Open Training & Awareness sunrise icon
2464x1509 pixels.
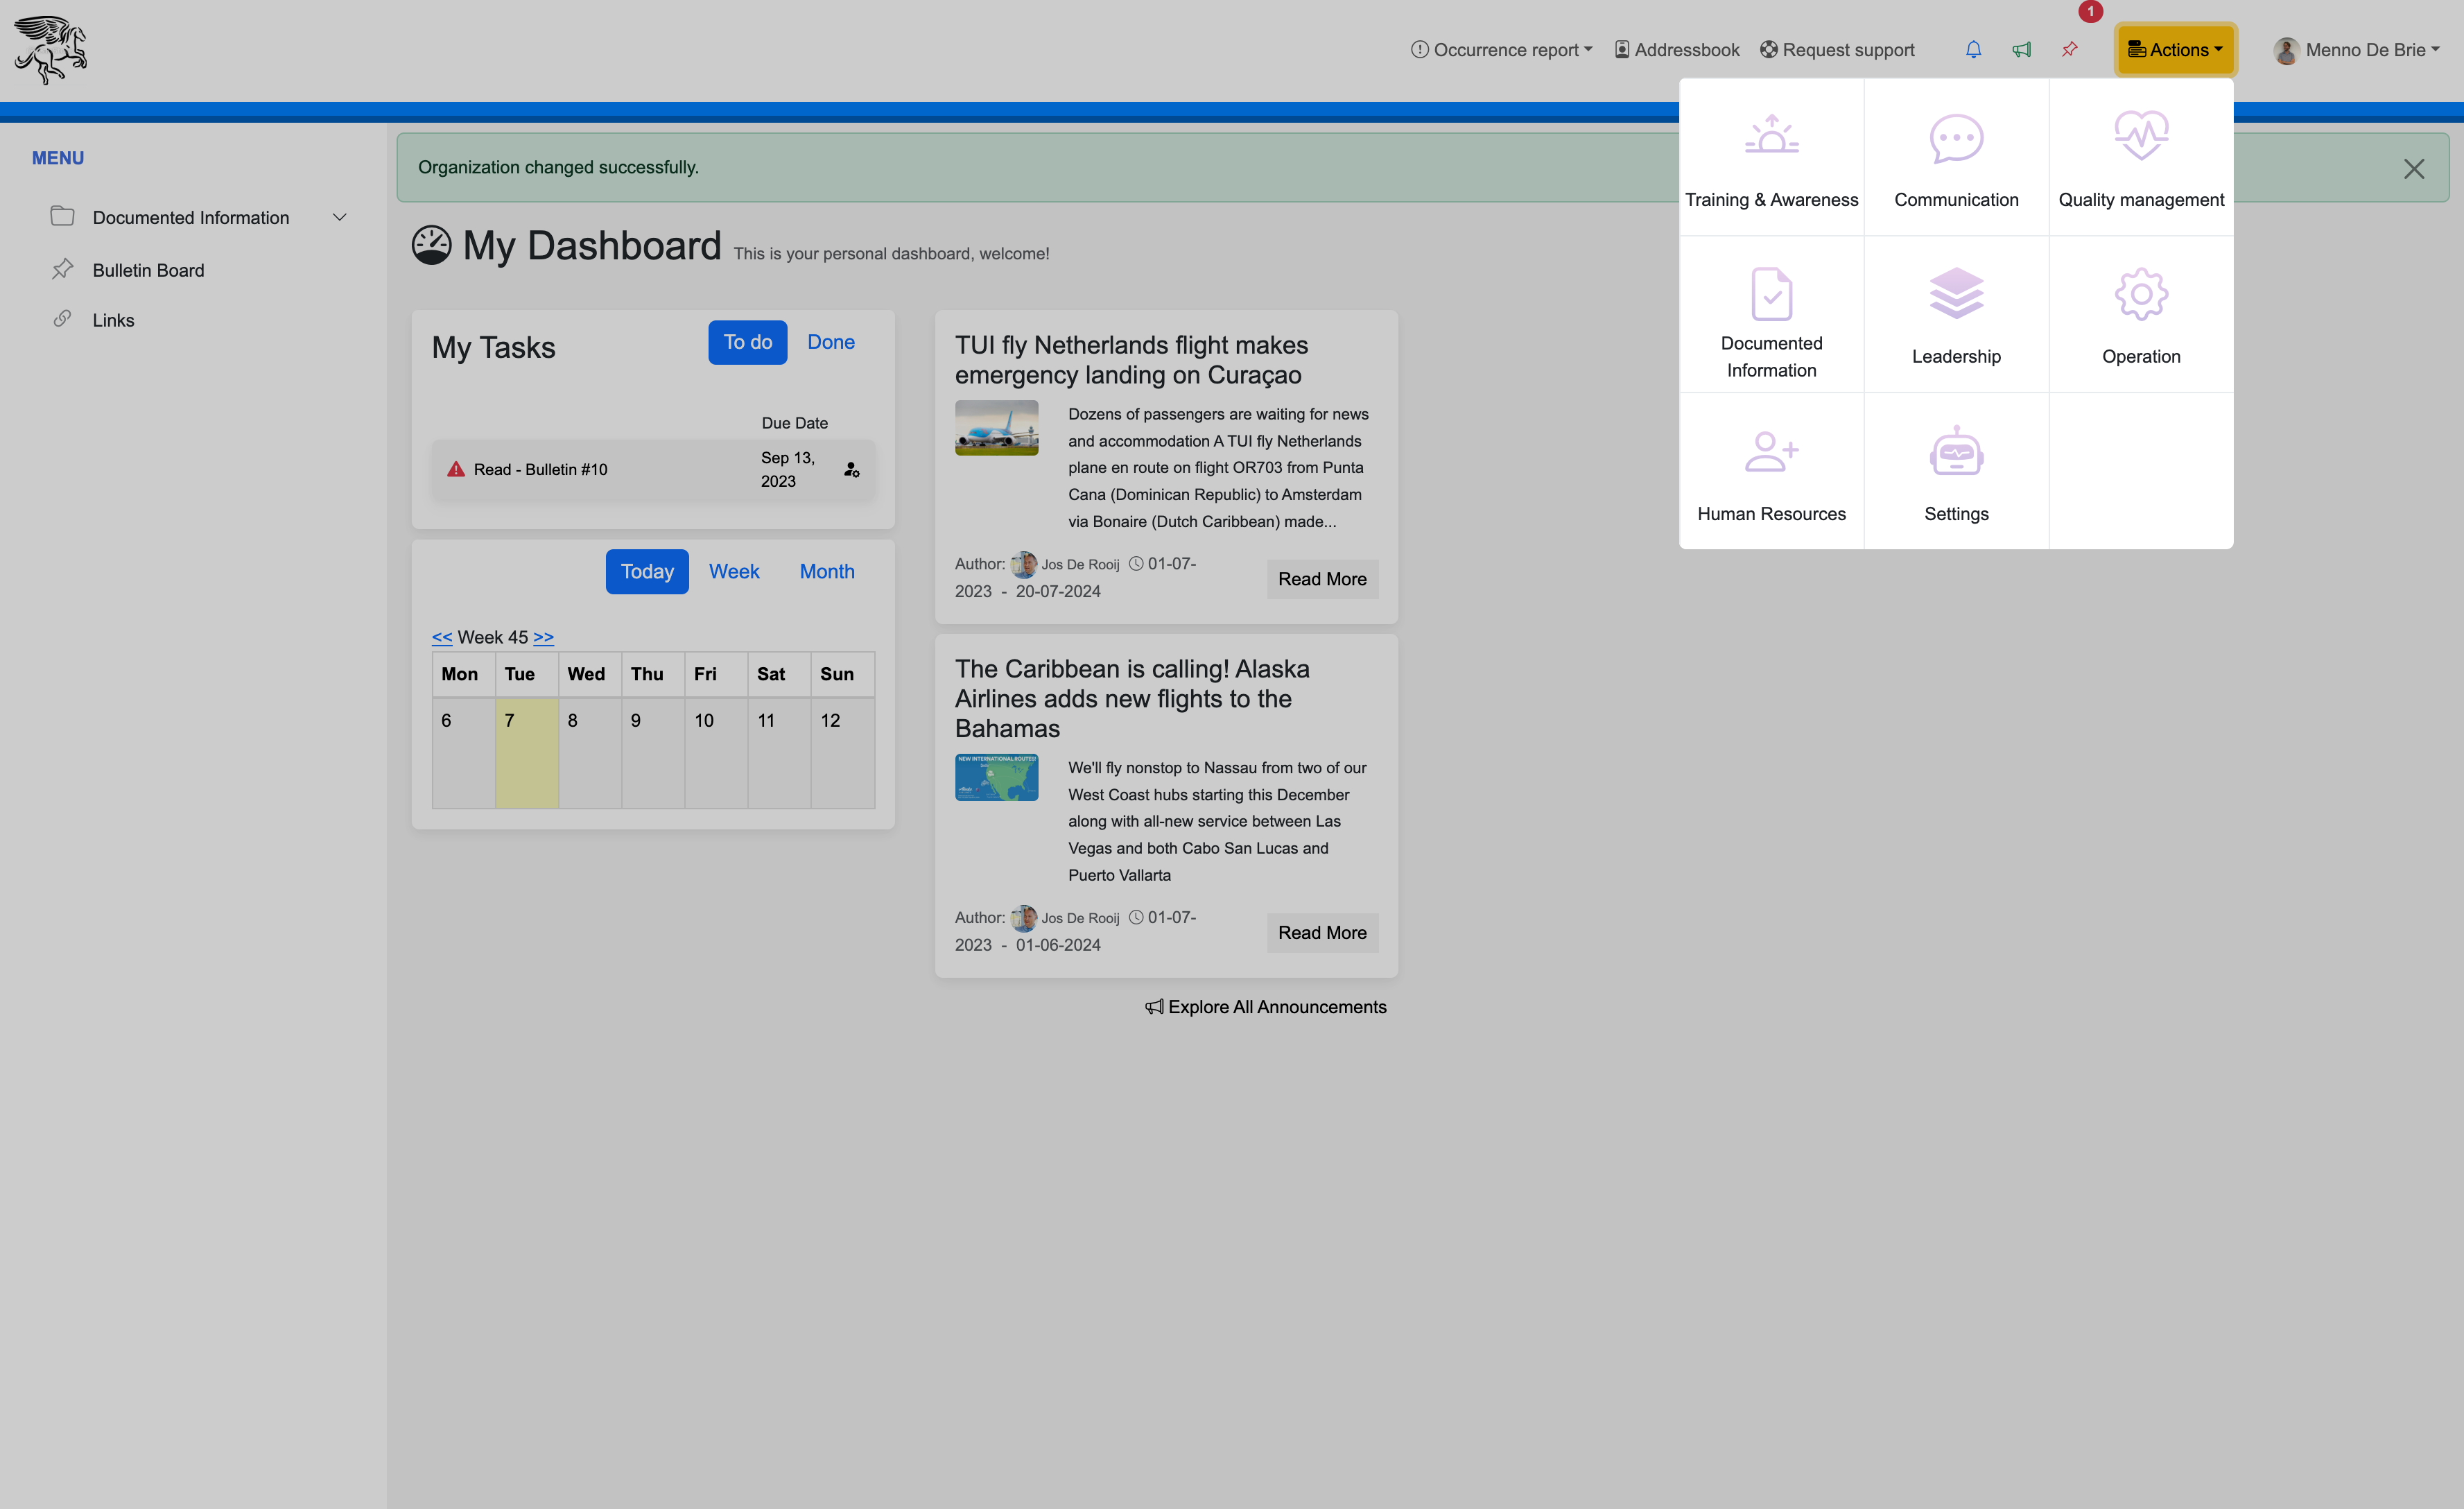pos(1771,136)
